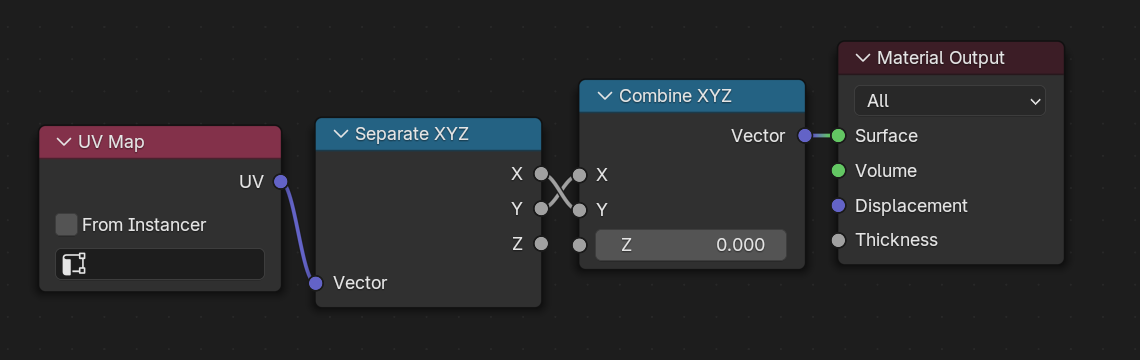Click Separate XYZ Vector input socket
1140x360 pixels.
click(x=316, y=283)
